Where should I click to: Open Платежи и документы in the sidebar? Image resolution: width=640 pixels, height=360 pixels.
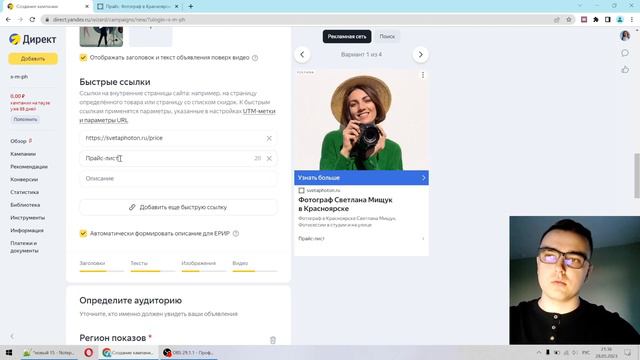[24, 247]
